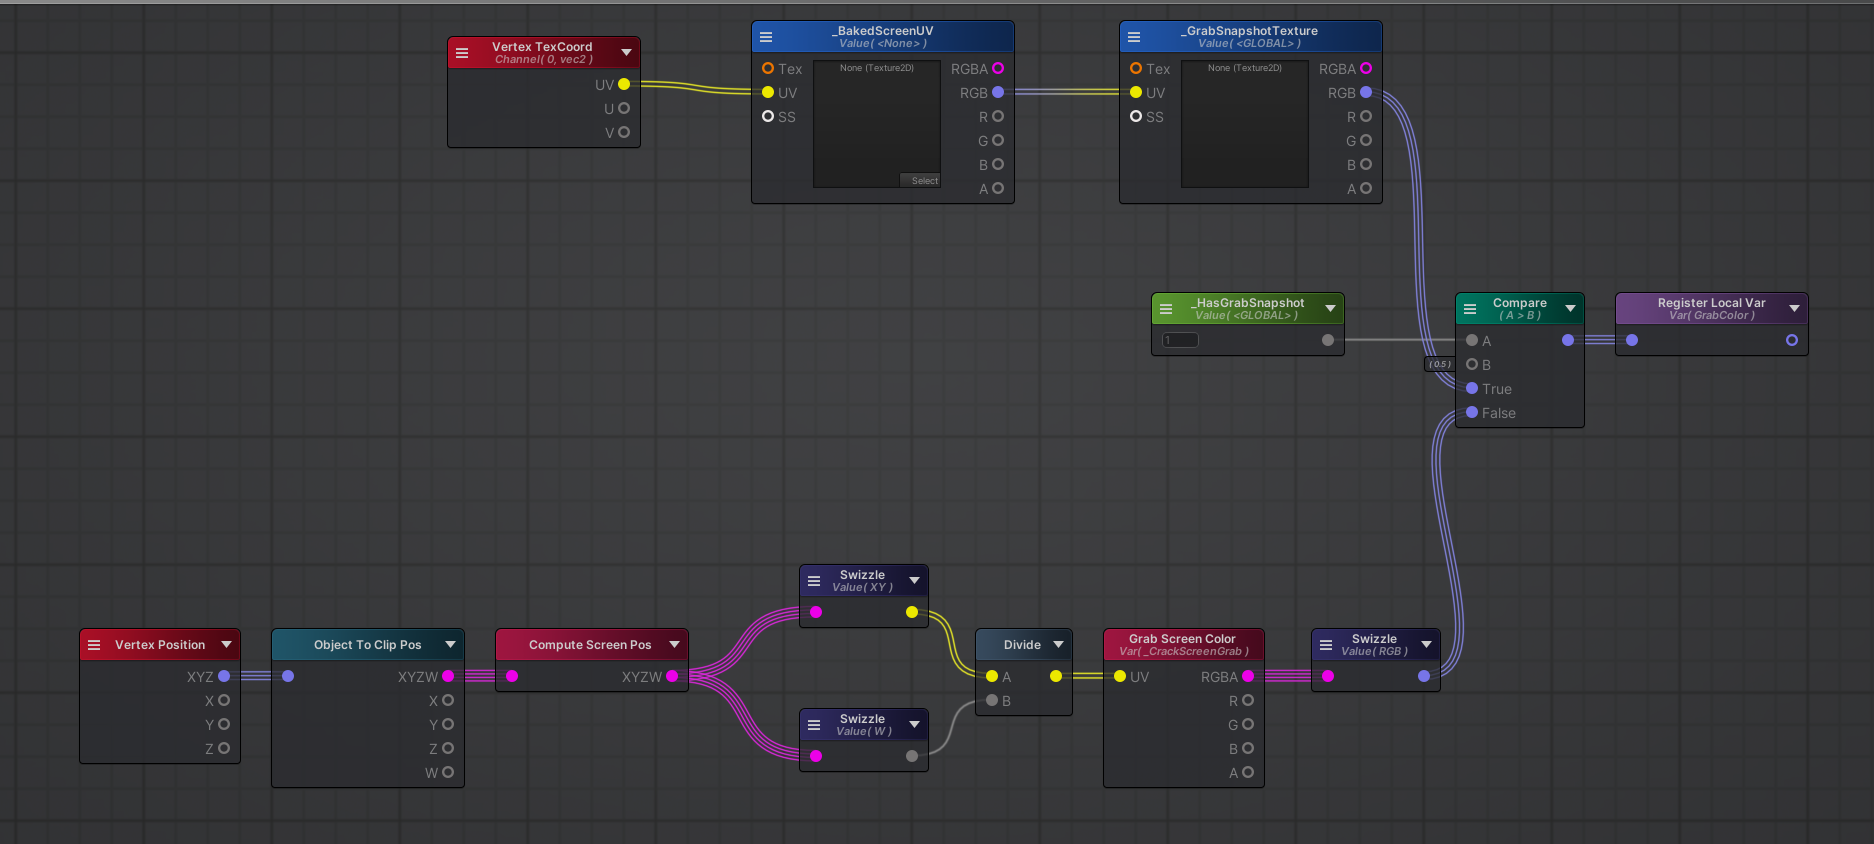Click the Swizzle W node hamburger icon
1874x844 pixels.
814,725
